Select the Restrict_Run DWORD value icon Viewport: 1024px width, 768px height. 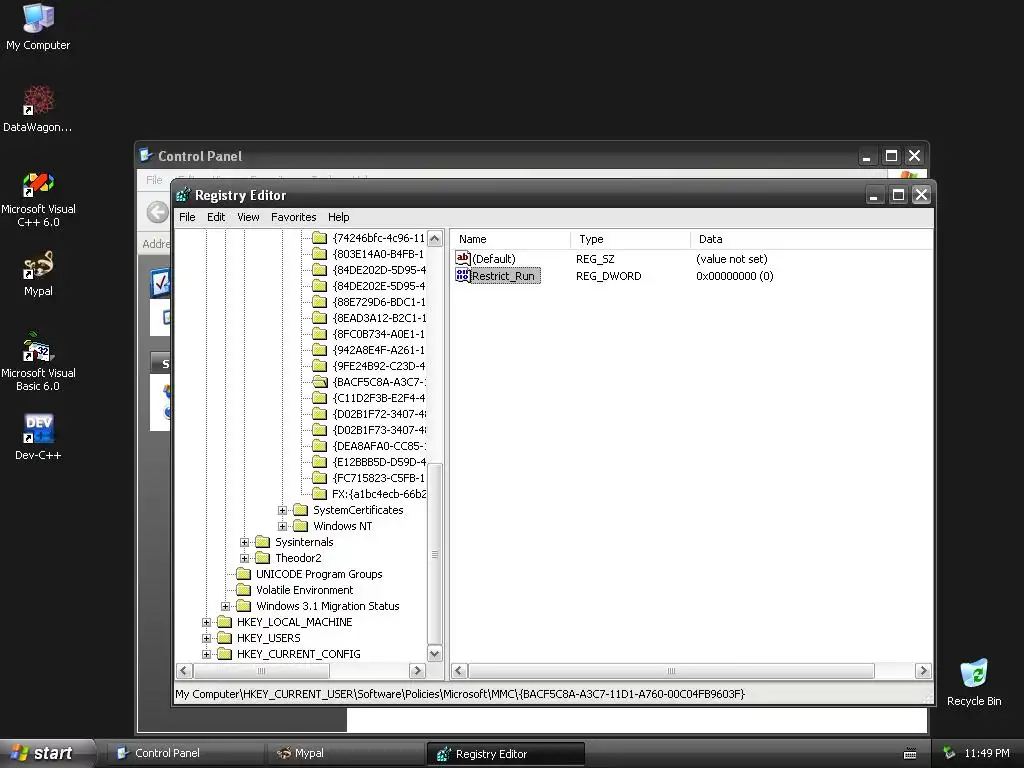click(x=462, y=276)
